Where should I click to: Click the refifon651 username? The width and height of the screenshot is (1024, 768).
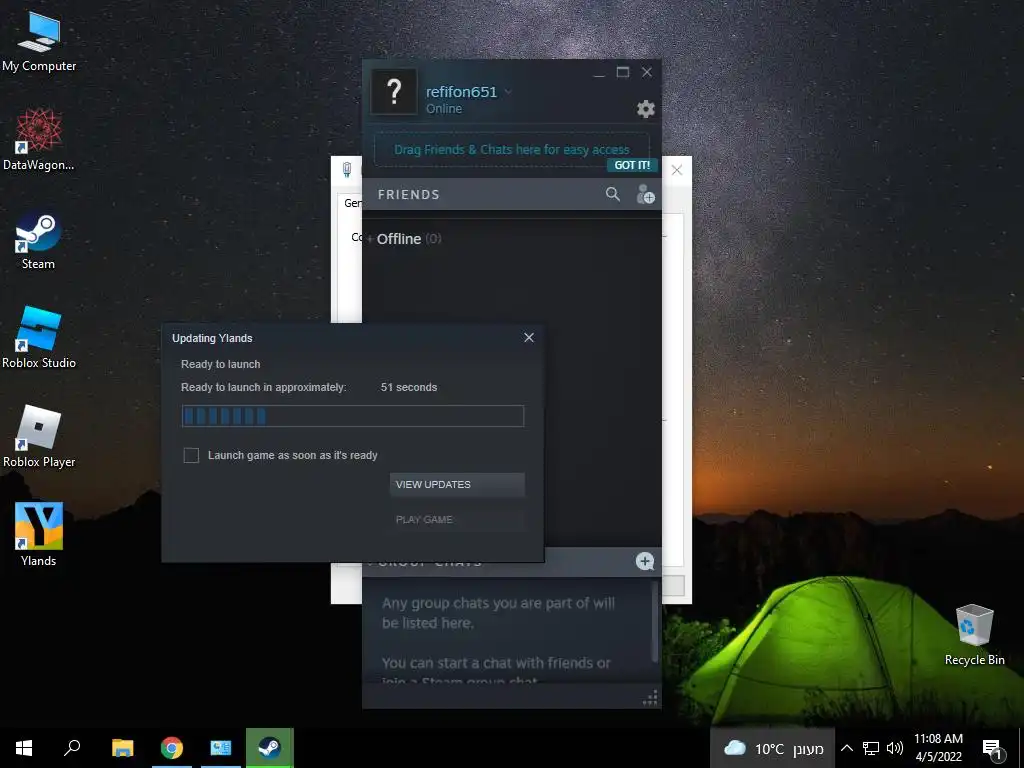(461, 92)
